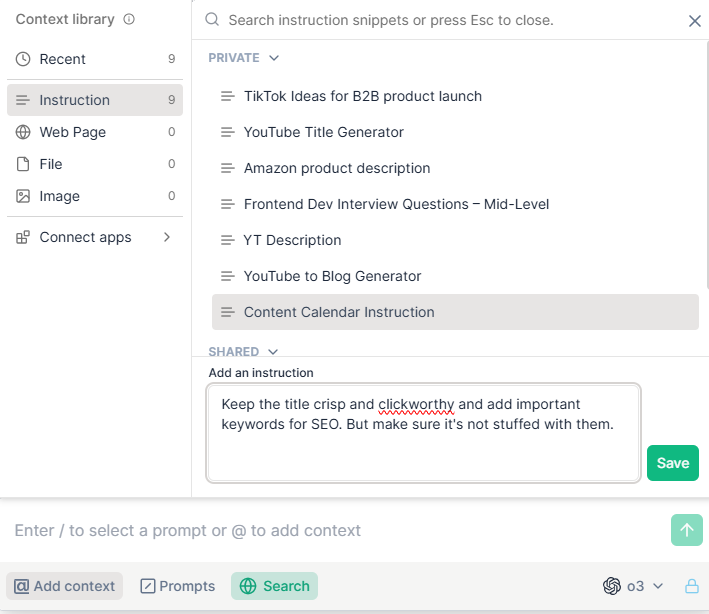Click the clock icon next to Recent
This screenshot has width=709, height=614.
[23, 59]
